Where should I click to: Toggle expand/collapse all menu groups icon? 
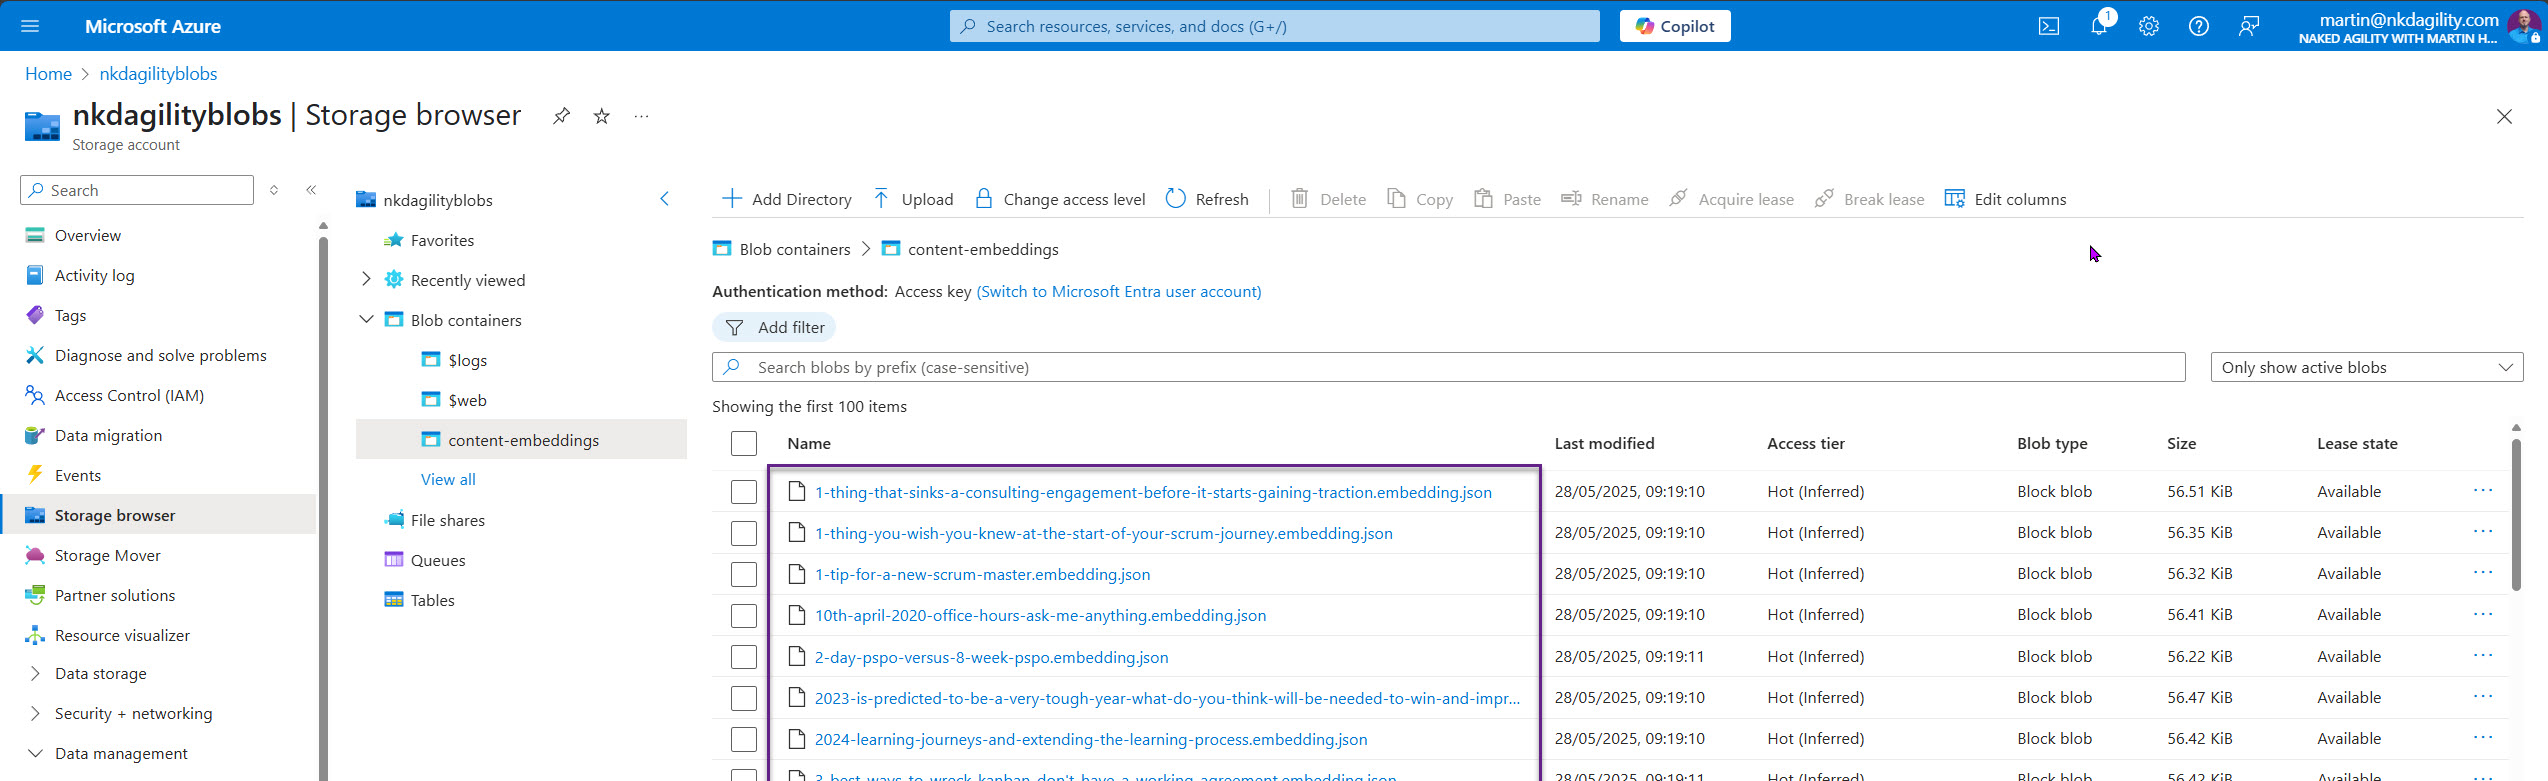(x=274, y=190)
